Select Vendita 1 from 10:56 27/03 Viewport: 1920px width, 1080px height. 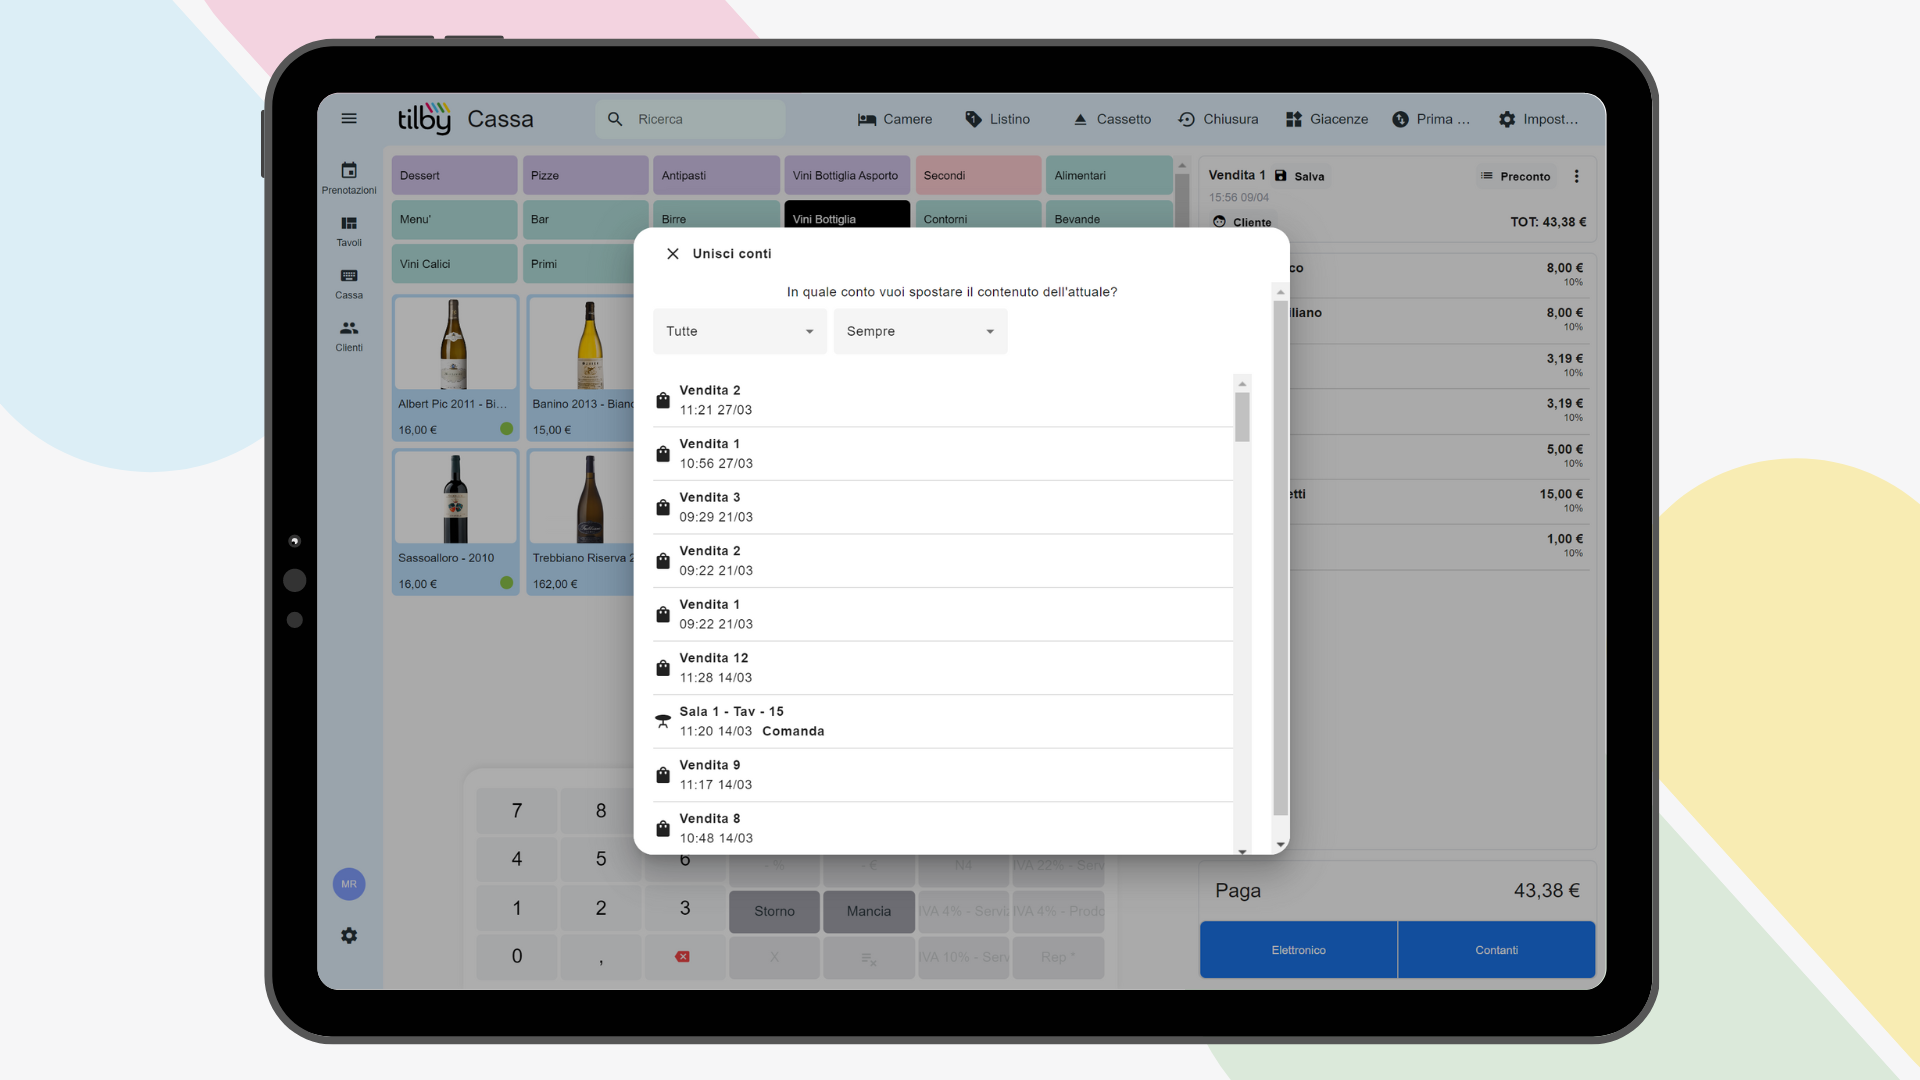[x=942, y=454]
